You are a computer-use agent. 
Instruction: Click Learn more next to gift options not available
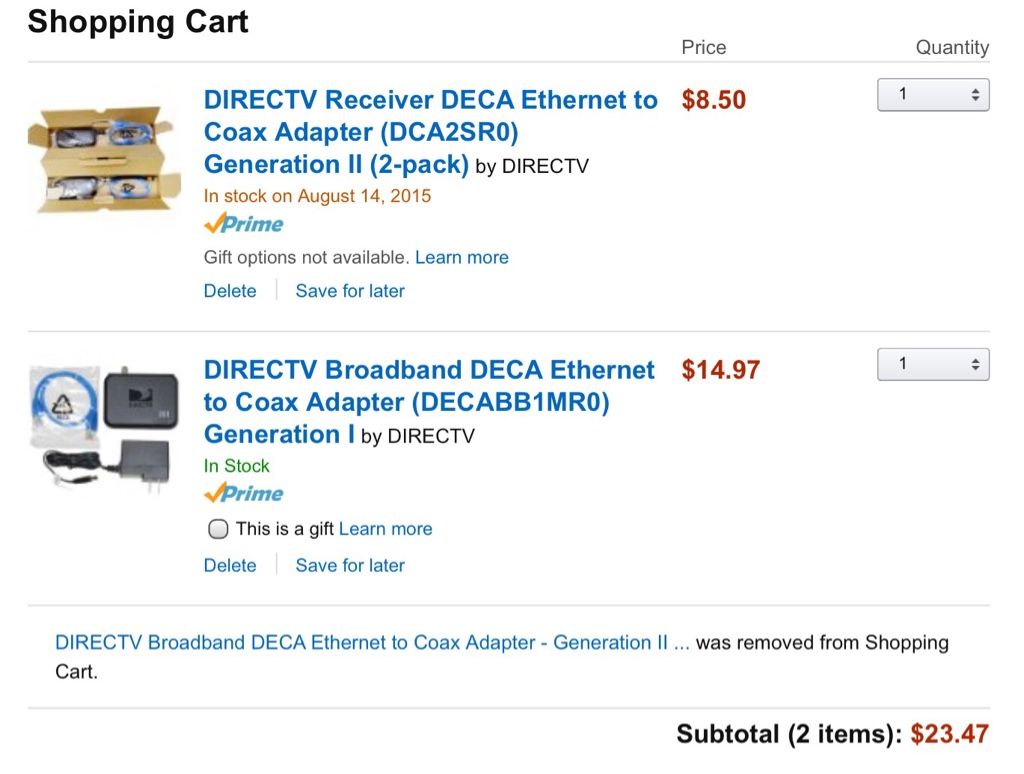click(462, 257)
